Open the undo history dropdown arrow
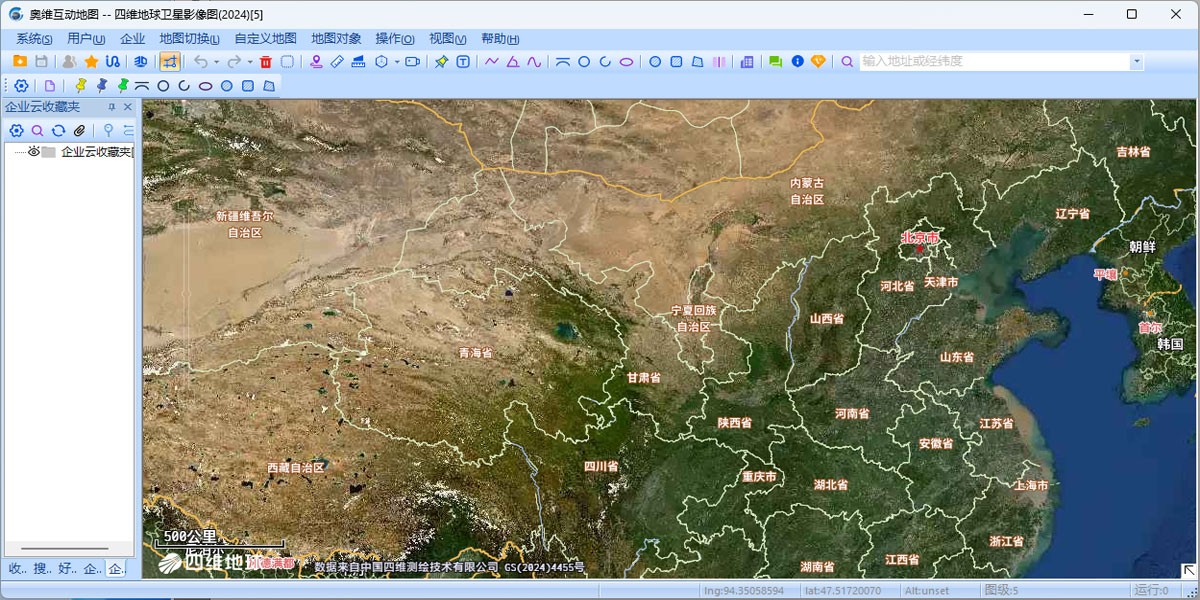 pos(216,62)
